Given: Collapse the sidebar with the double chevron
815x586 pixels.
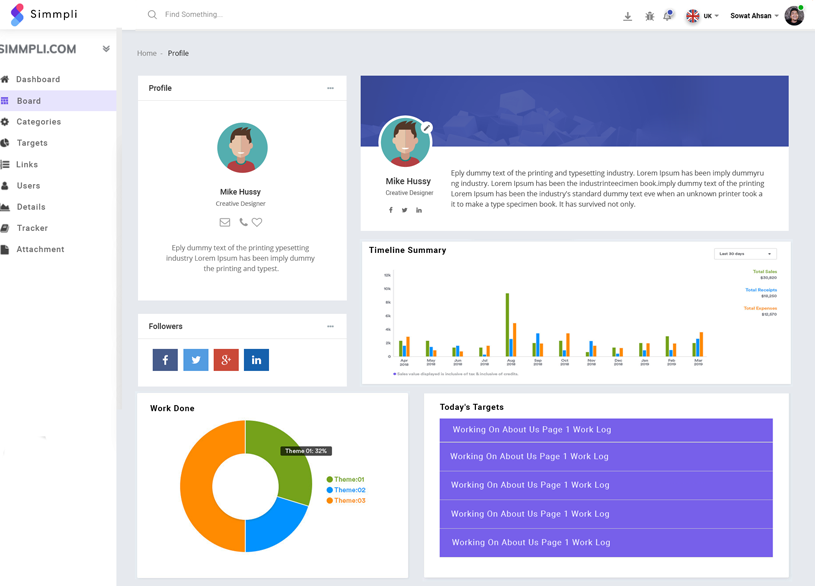Looking at the screenshot, I should [x=106, y=49].
